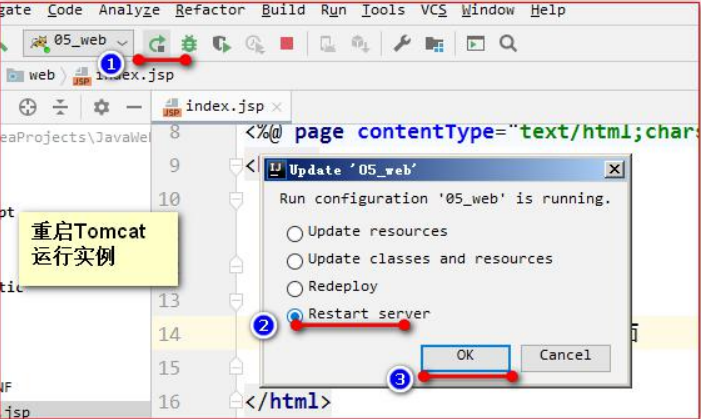This screenshot has width=701, height=419.
Task: Toggle code fold marker at line 10
Action: [236, 200]
